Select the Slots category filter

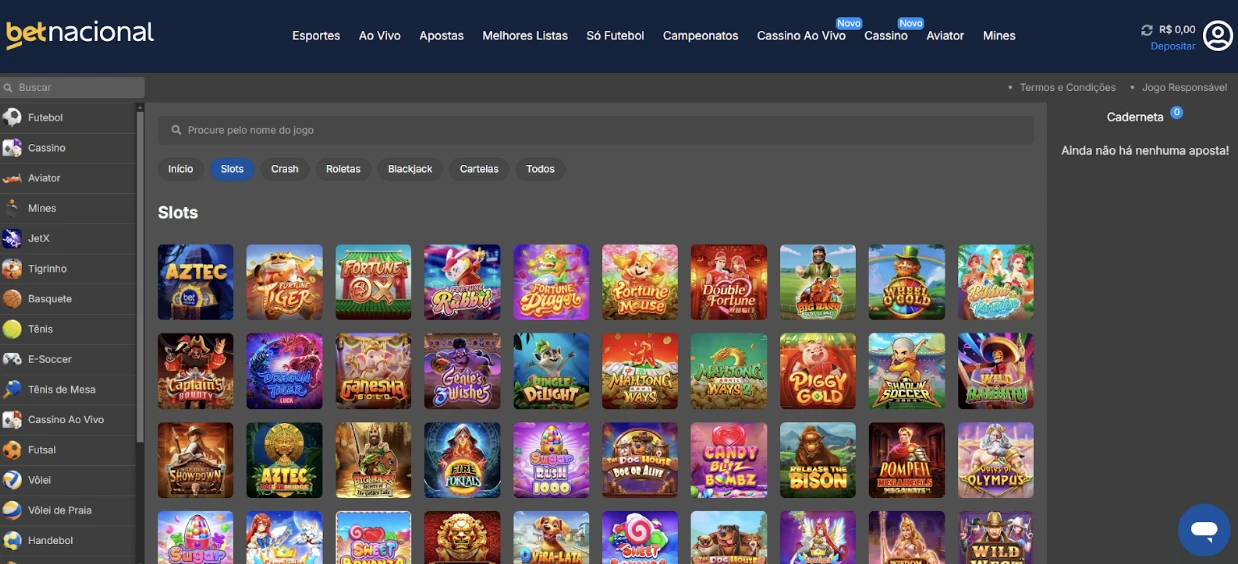[232, 169]
